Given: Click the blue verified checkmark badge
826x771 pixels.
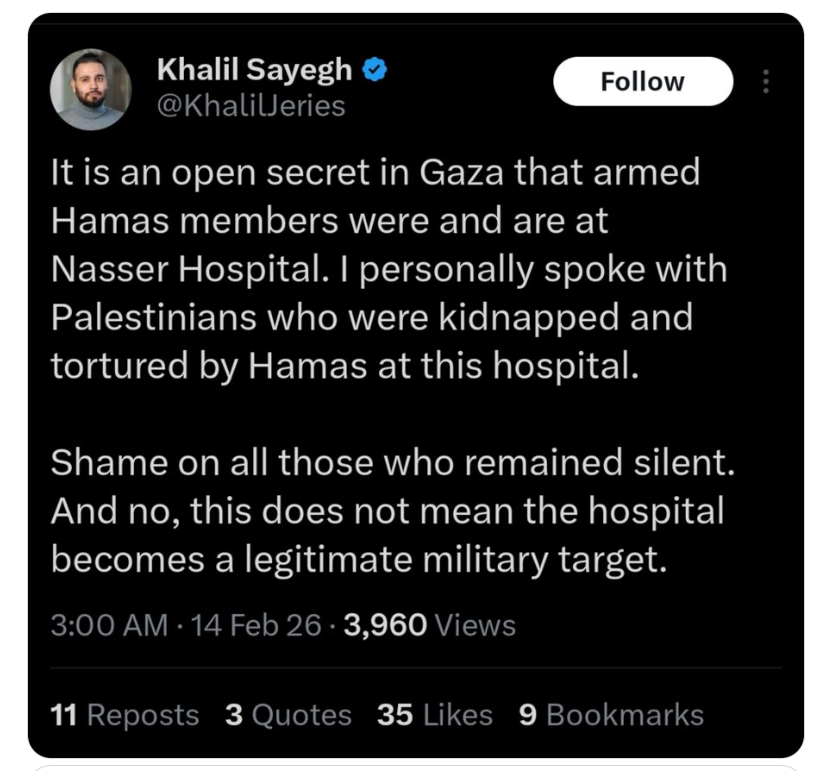Looking at the screenshot, I should (x=375, y=69).
